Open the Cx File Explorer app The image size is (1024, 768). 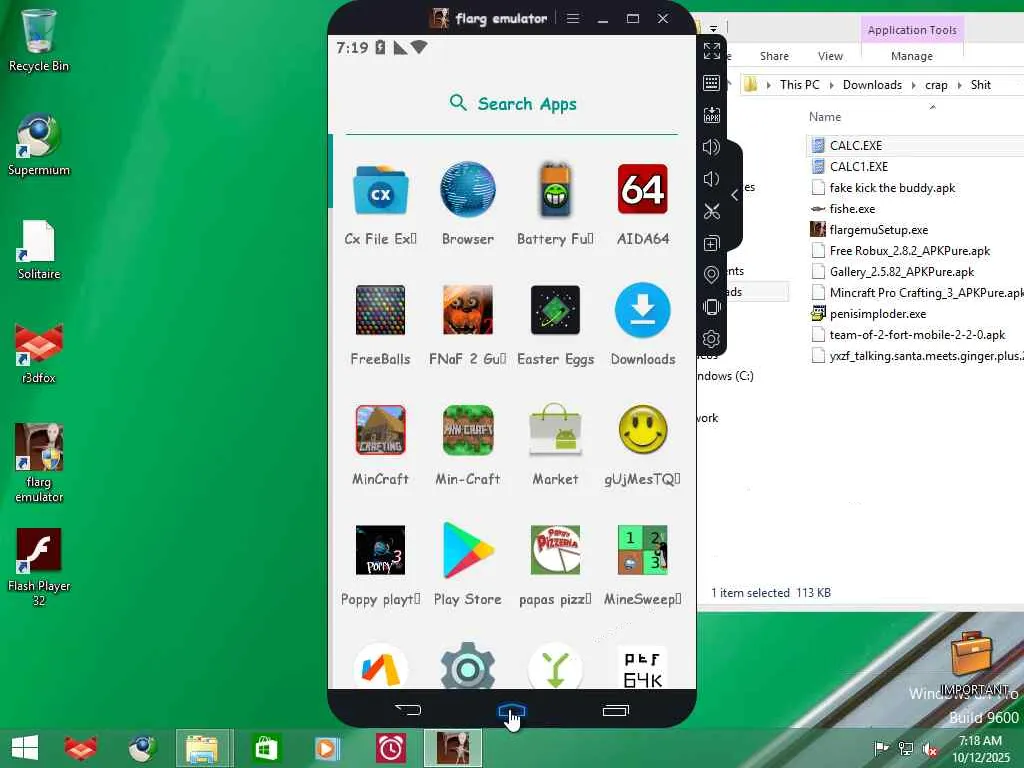381,190
